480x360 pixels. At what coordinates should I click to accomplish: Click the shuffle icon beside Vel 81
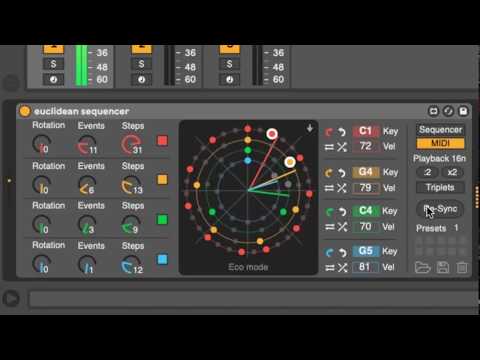pos(342,267)
